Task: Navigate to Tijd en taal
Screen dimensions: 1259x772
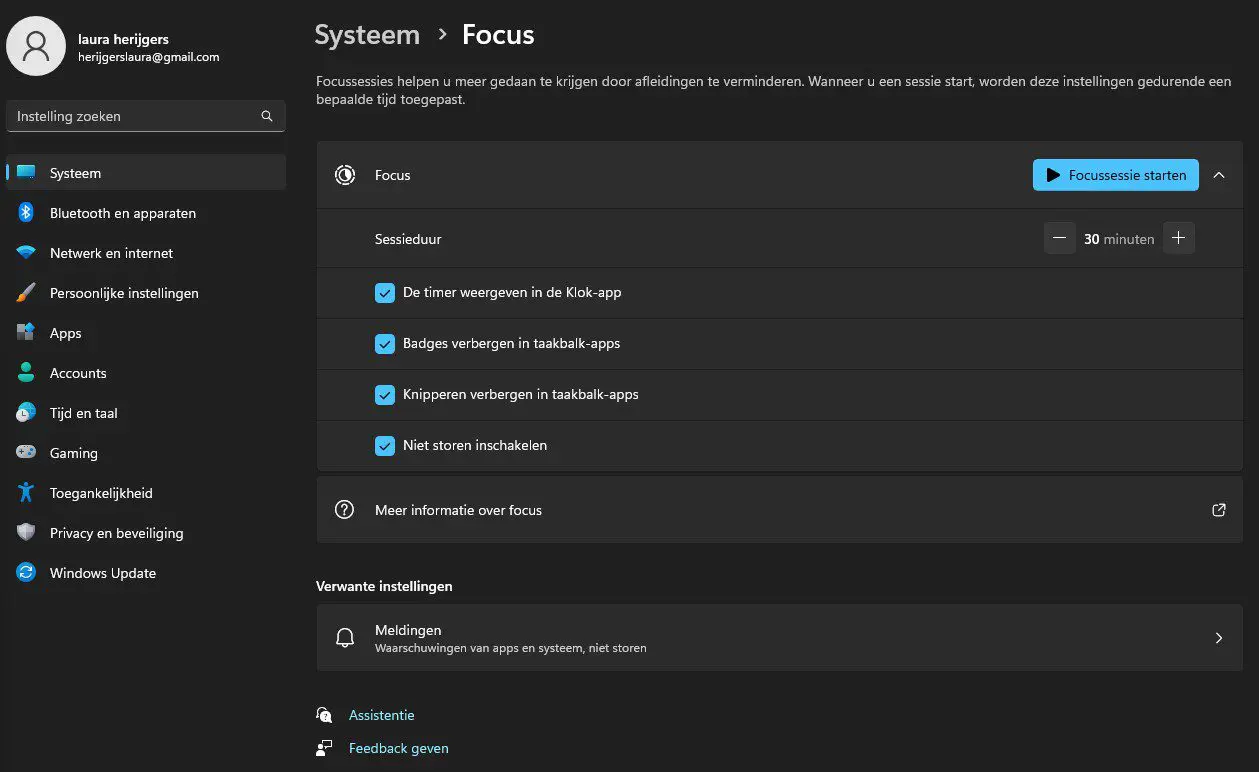Action: click(x=146, y=413)
